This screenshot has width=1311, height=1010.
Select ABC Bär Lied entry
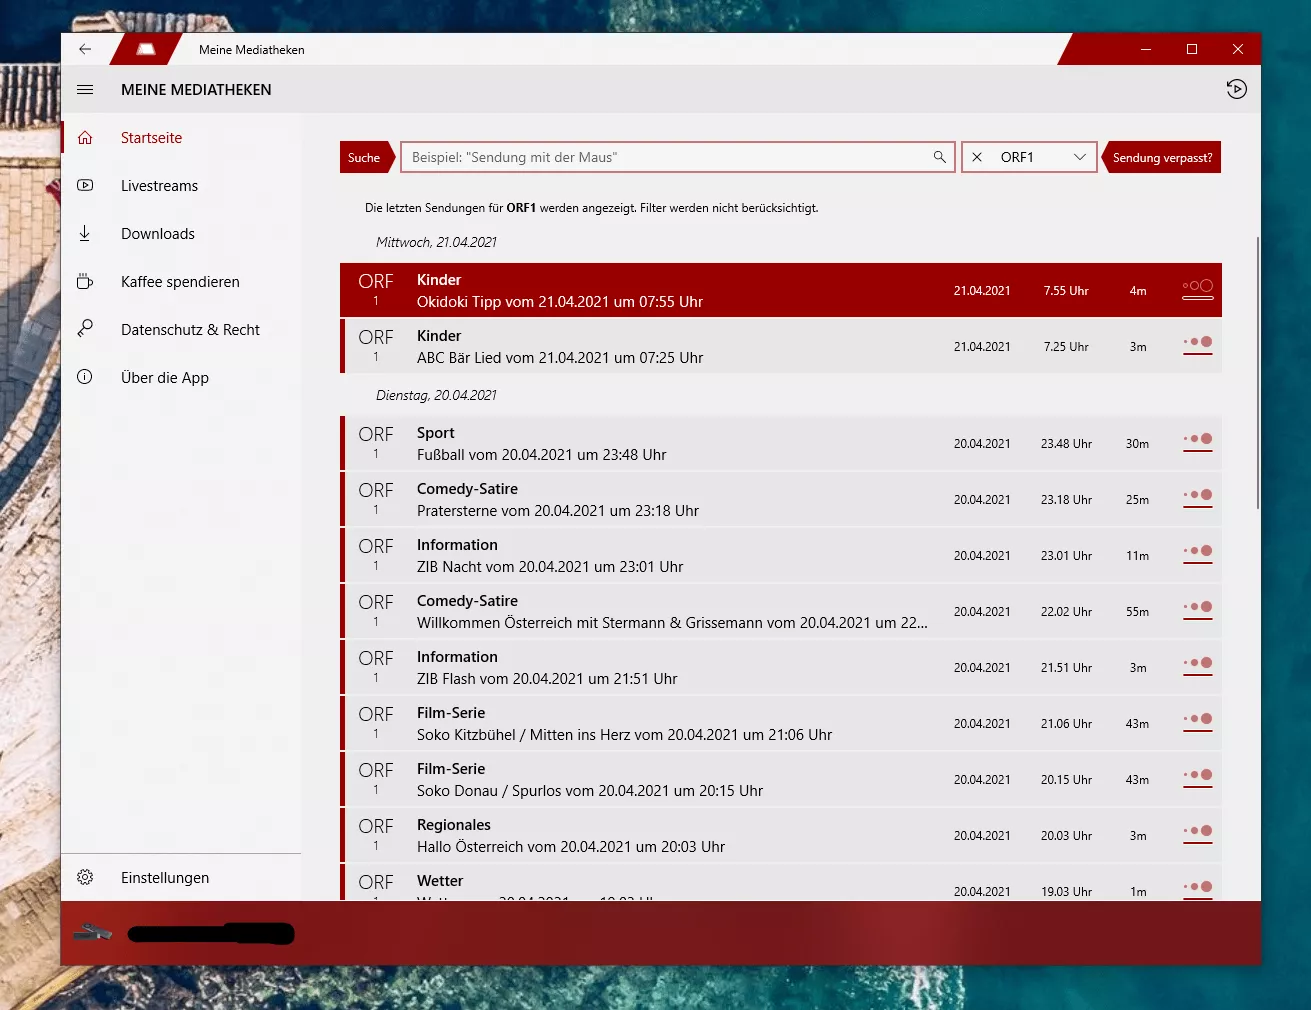click(x=781, y=346)
